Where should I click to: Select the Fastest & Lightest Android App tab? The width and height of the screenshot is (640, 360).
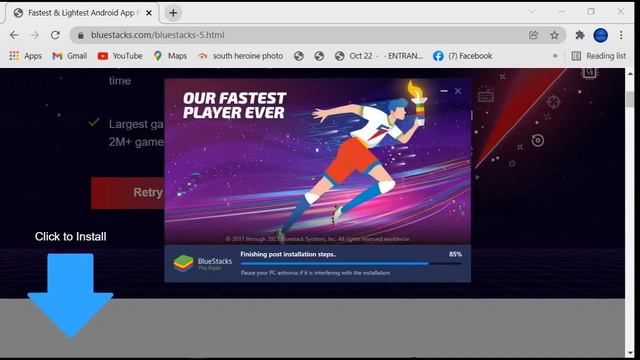[82, 13]
